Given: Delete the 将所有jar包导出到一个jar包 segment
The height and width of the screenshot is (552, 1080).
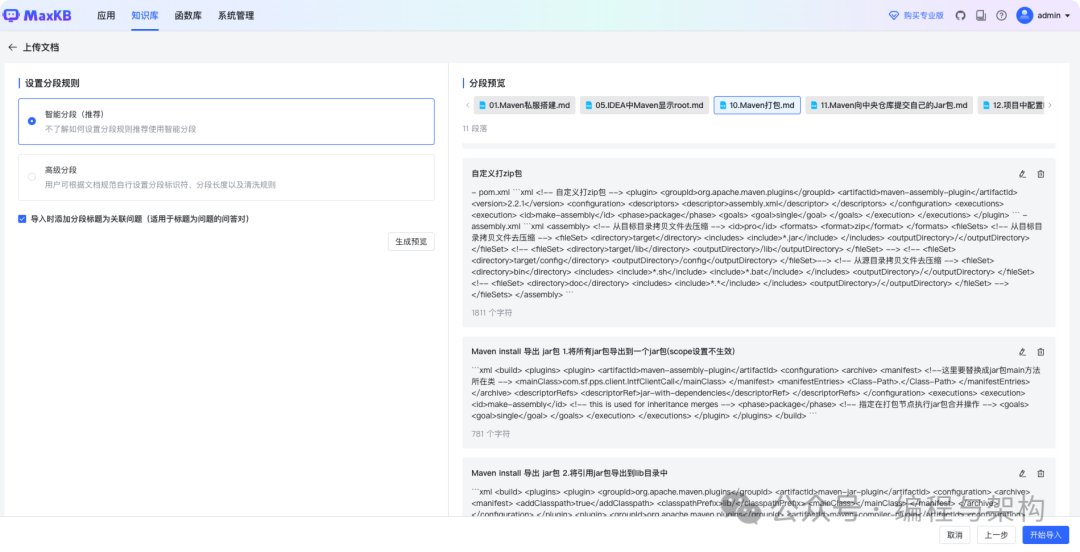Looking at the screenshot, I should [1041, 351].
